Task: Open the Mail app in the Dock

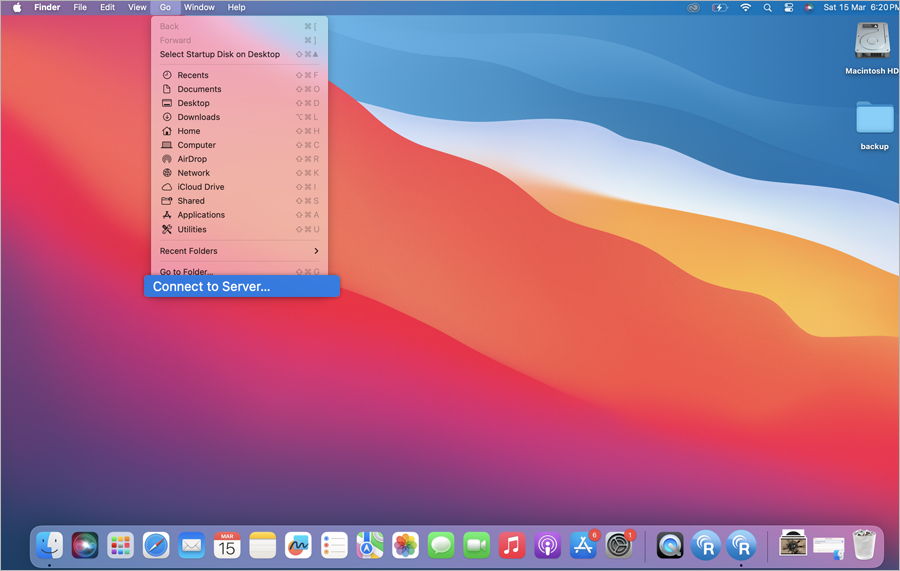Action: tap(192, 545)
